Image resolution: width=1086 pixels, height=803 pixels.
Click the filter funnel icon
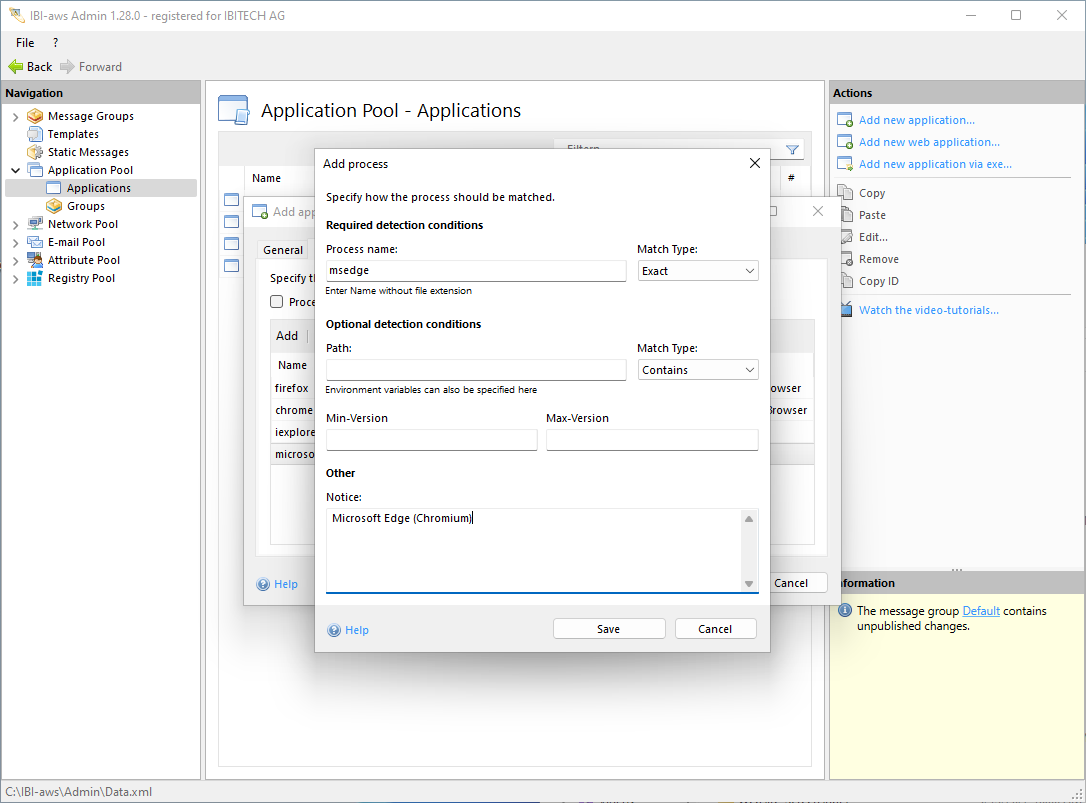(792, 150)
